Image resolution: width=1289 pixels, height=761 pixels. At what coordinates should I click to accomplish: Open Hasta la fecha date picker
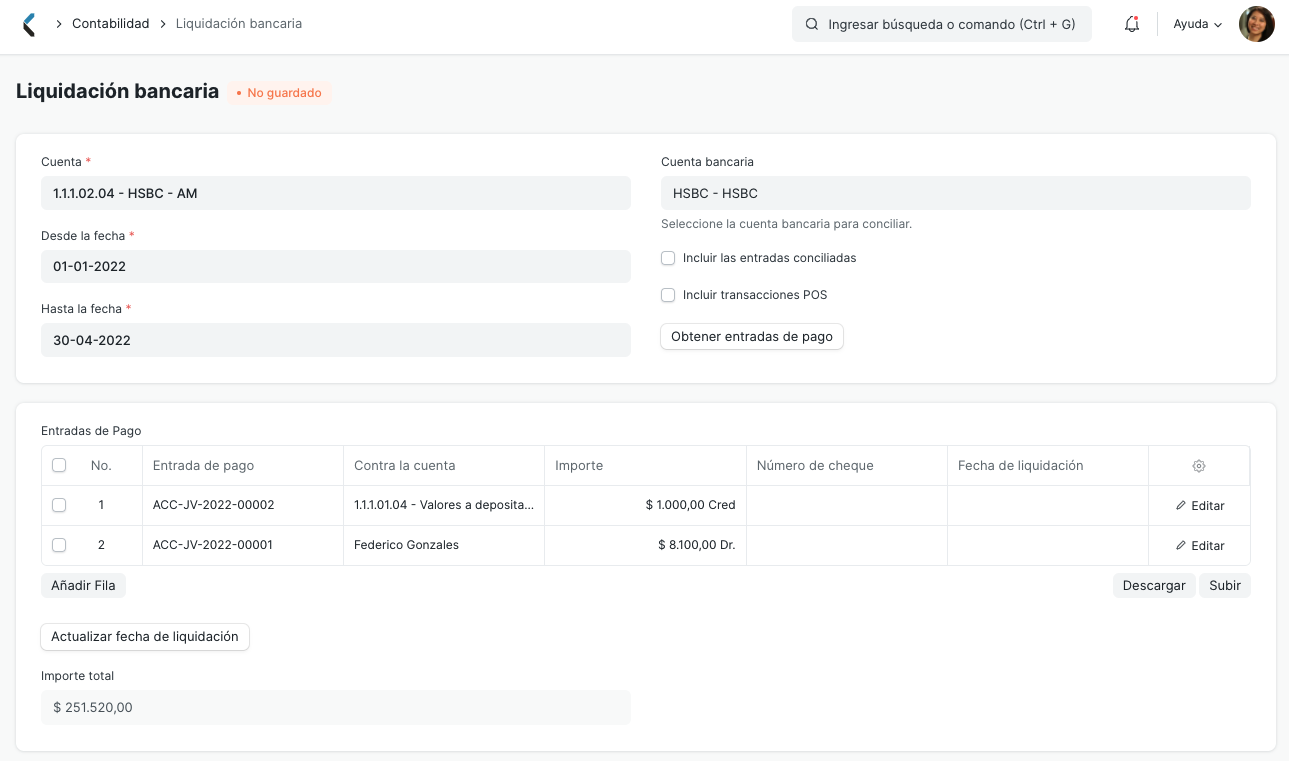tap(336, 340)
